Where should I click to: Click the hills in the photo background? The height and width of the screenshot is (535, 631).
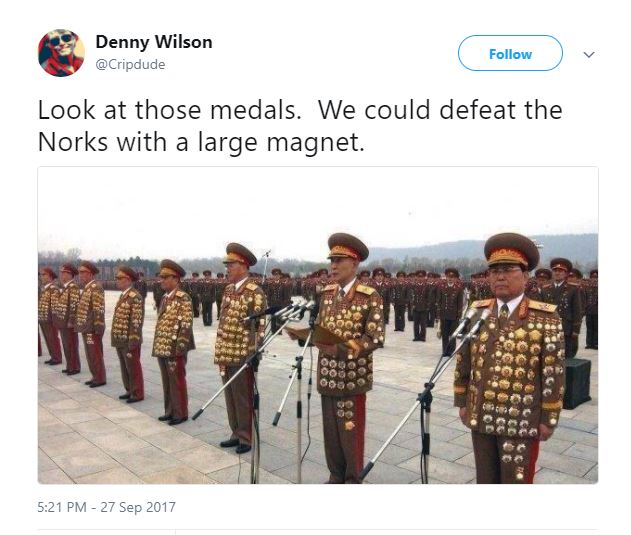click(x=483, y=248)
